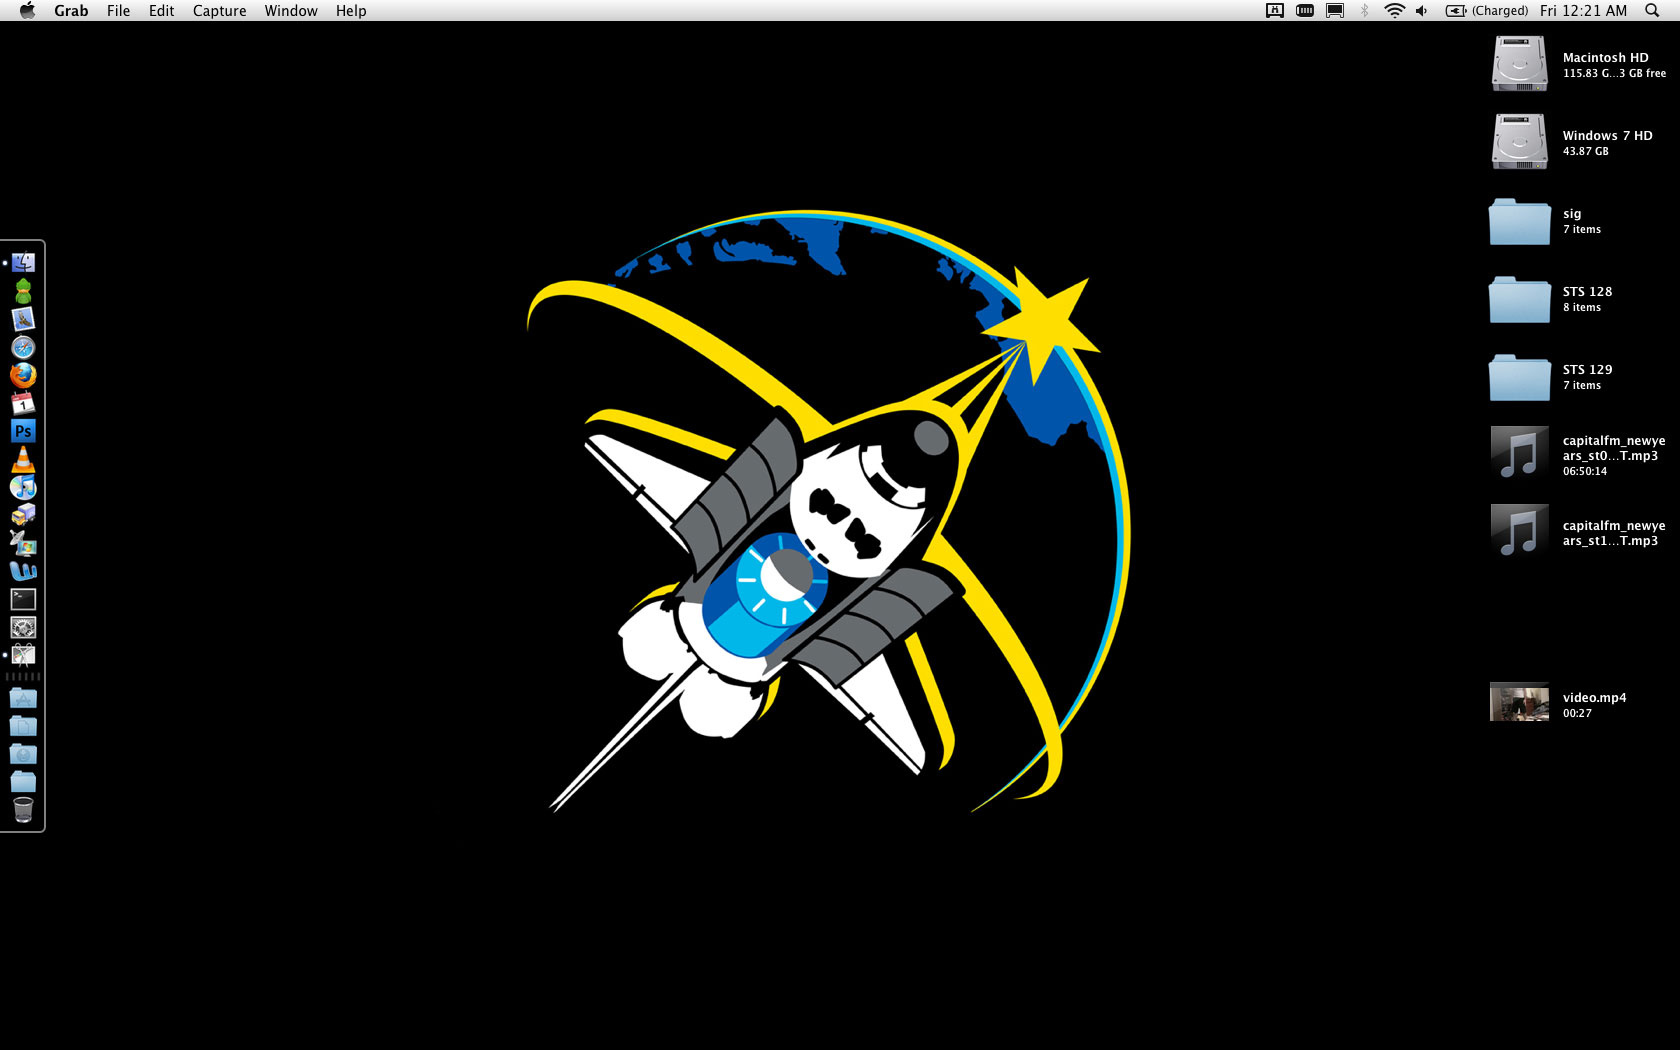Select the Macintosh HD drive on desktop
1680x1050 pixels.
(1519, 63)
